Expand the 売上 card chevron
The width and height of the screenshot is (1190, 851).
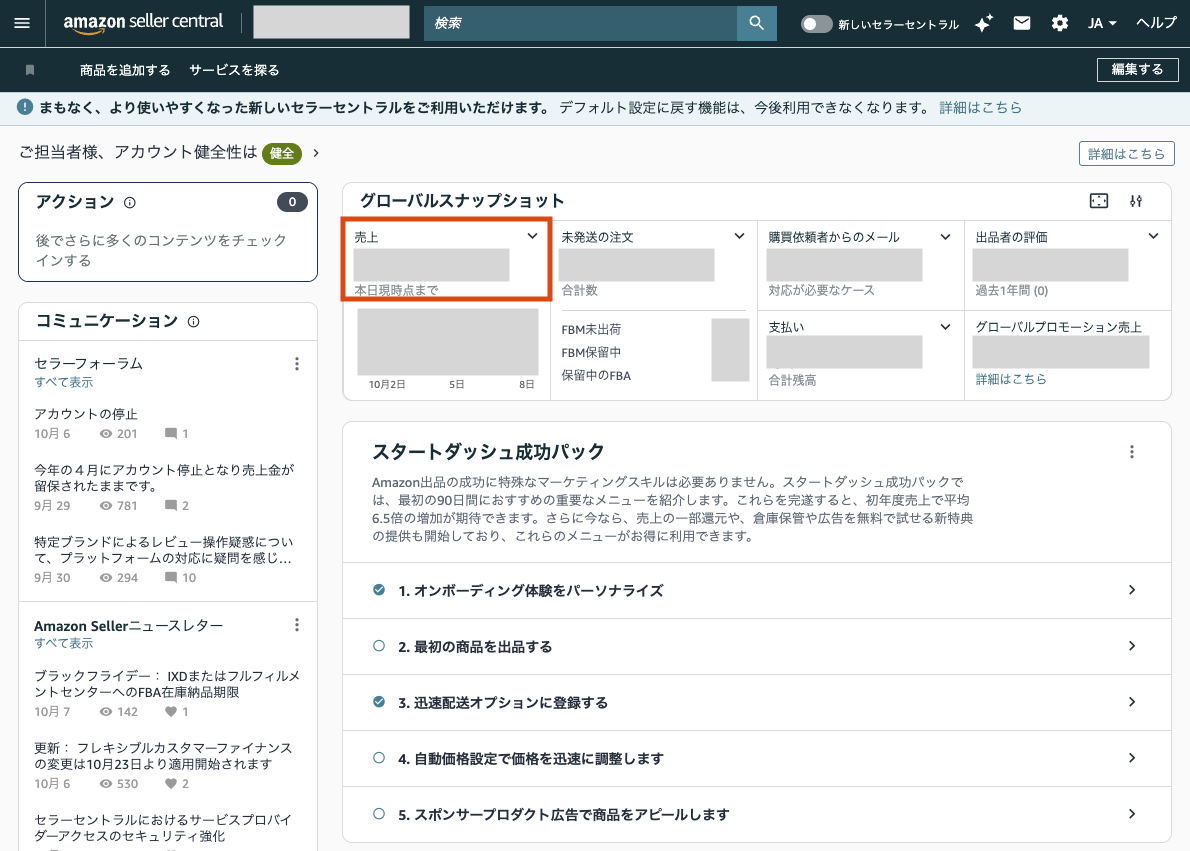pyautogui.click(x=532, y=236)
